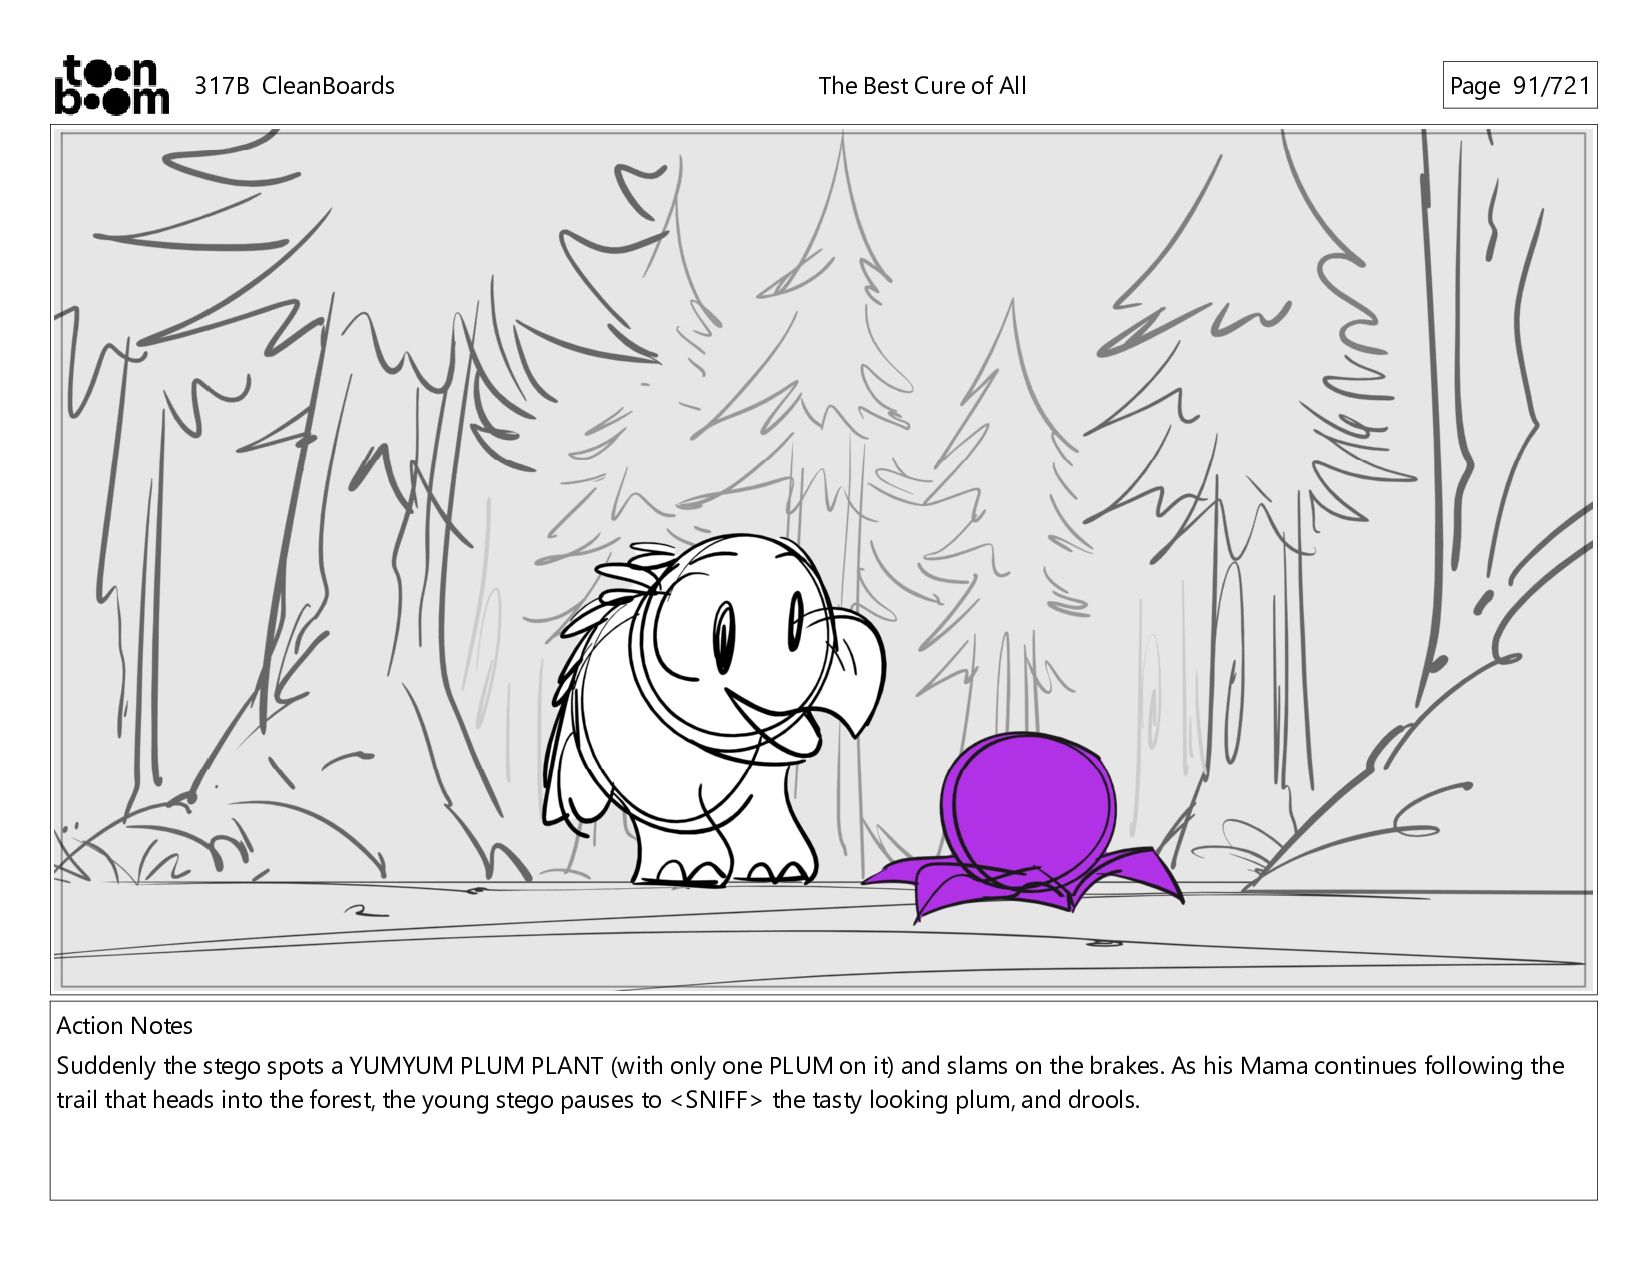Click the 'Page 91/721' box
This screenshot has width=1650, height=1275.
coord(1519,86)
